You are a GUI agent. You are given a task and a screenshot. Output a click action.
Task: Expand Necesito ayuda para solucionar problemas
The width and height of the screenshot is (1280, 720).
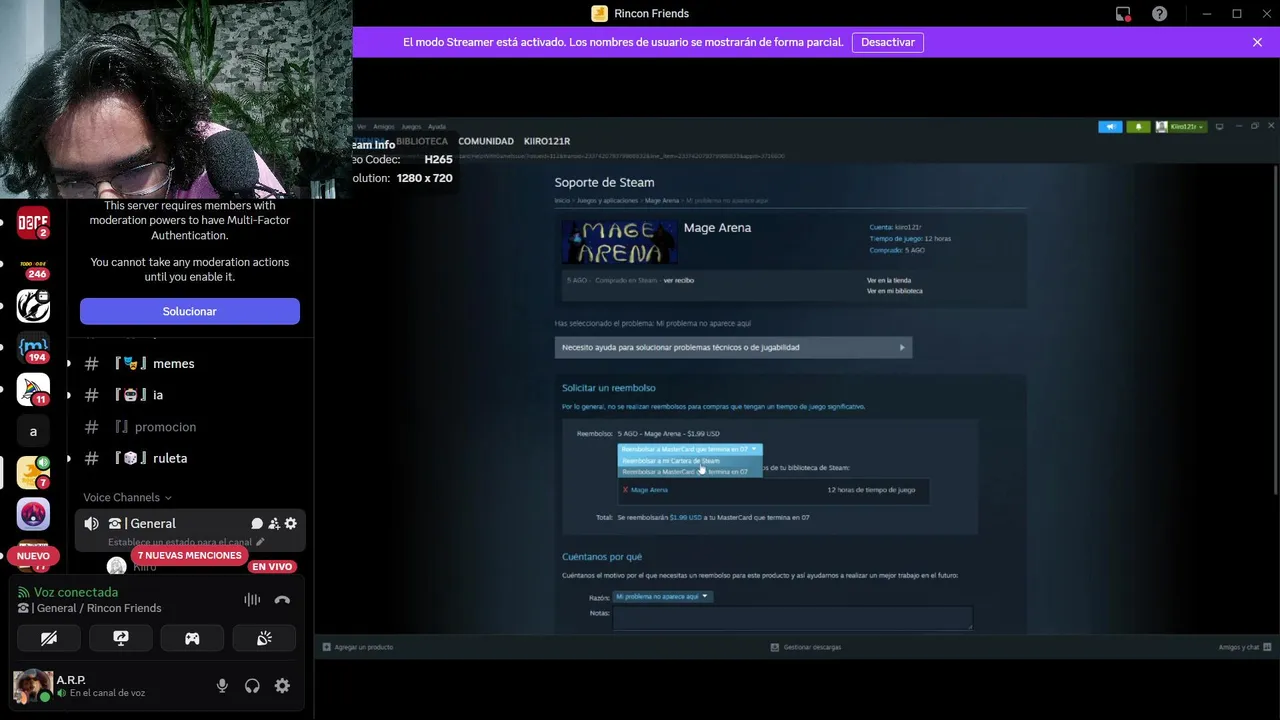pyautogui.click(x=733, y=347)
